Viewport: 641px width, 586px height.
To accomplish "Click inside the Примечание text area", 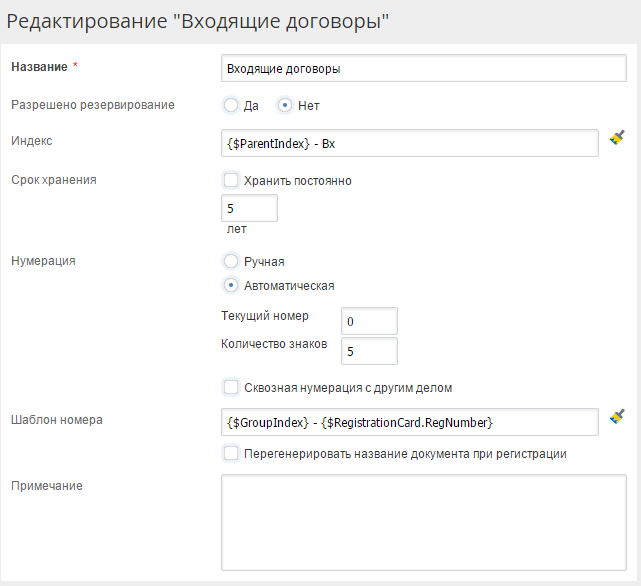I will coord(422,520).
